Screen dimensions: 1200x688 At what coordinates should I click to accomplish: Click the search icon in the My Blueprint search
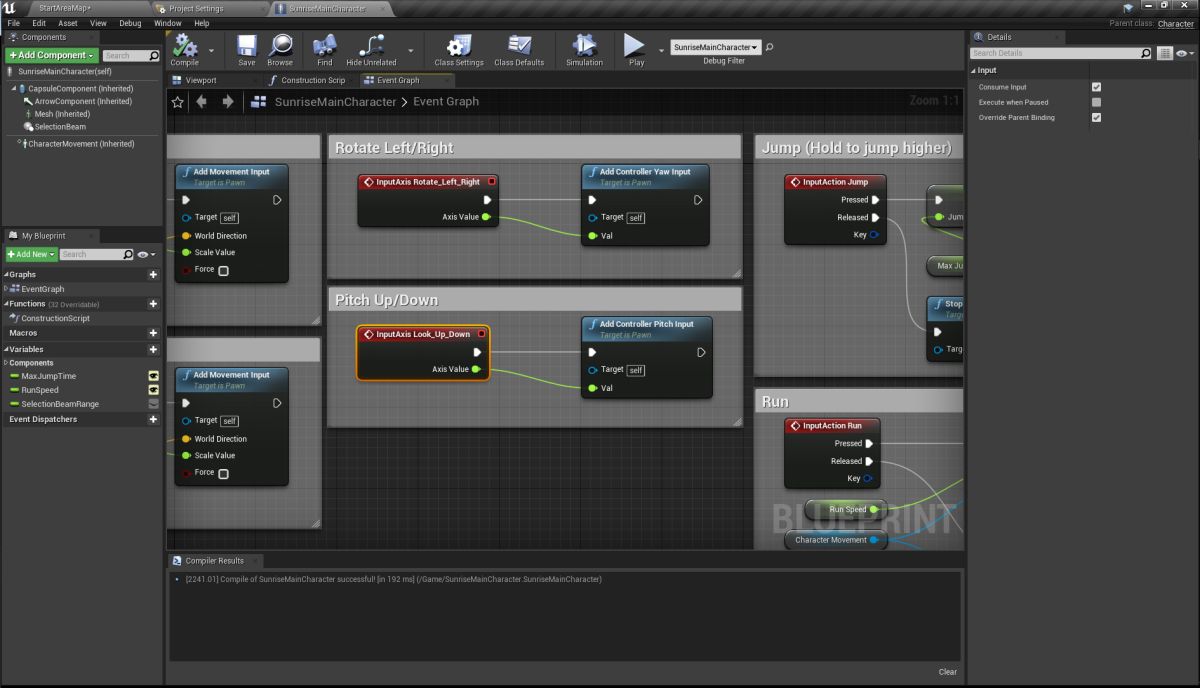click(128, 254)
